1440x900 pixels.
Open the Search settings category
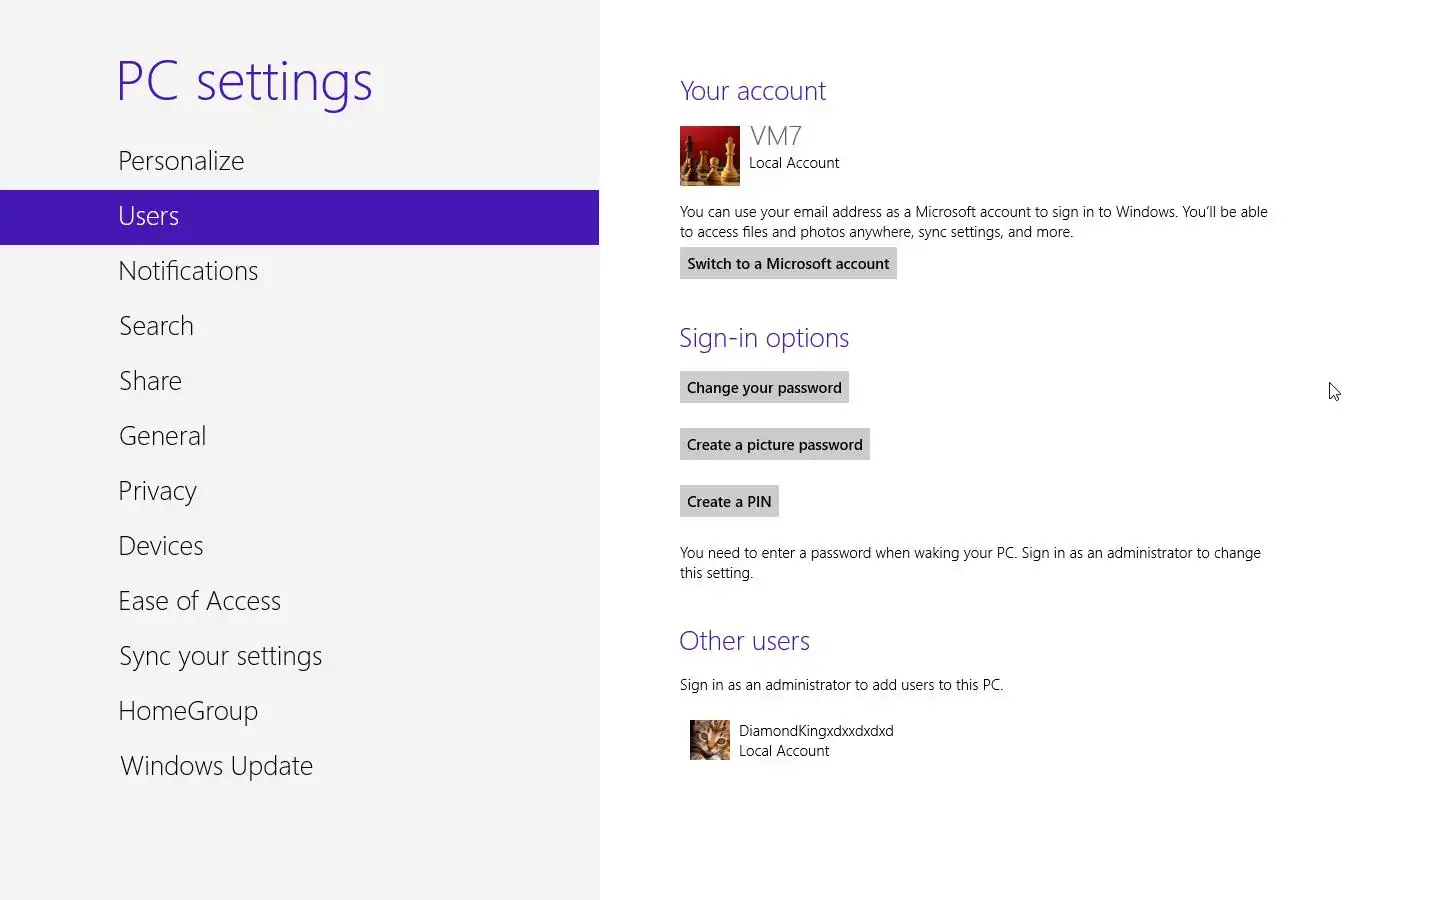point(156,326)
